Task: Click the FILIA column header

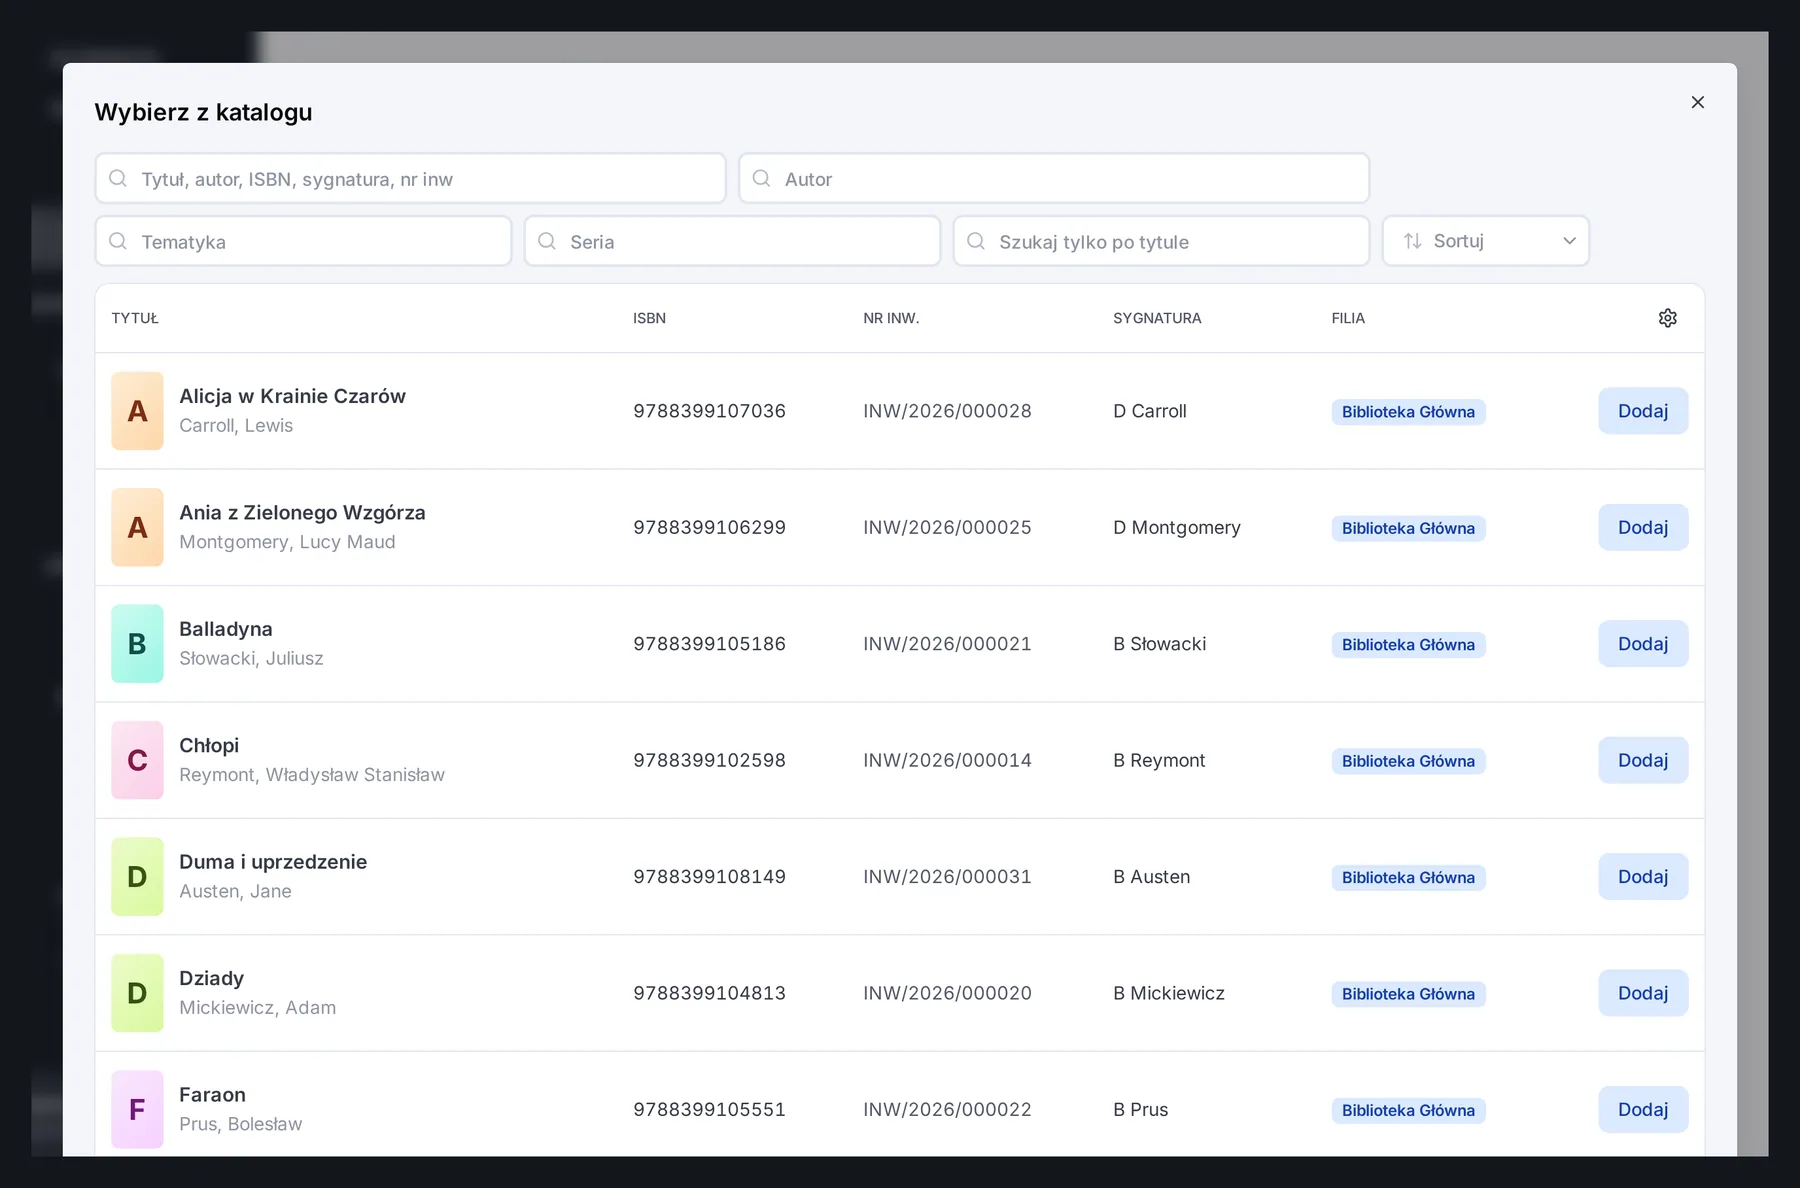Action: click(x=1348, y=318)
